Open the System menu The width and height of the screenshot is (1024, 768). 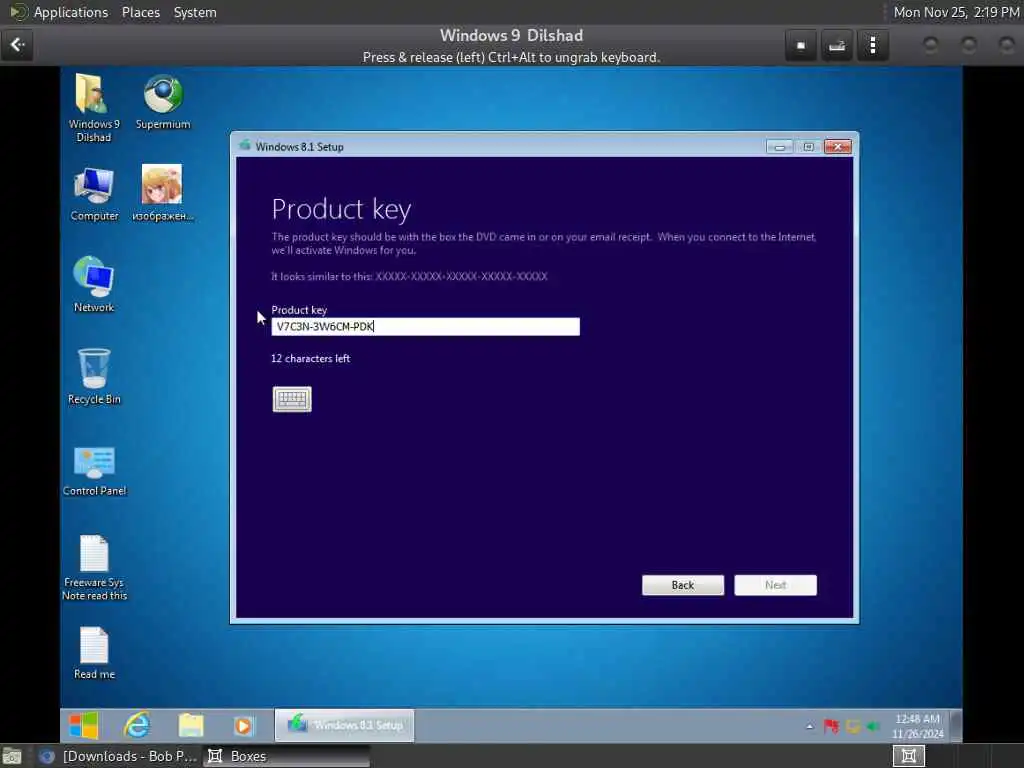(x=195, y=12)
